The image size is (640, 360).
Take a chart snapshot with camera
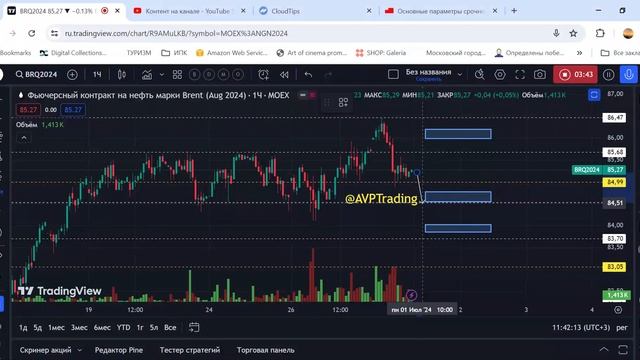540,74
